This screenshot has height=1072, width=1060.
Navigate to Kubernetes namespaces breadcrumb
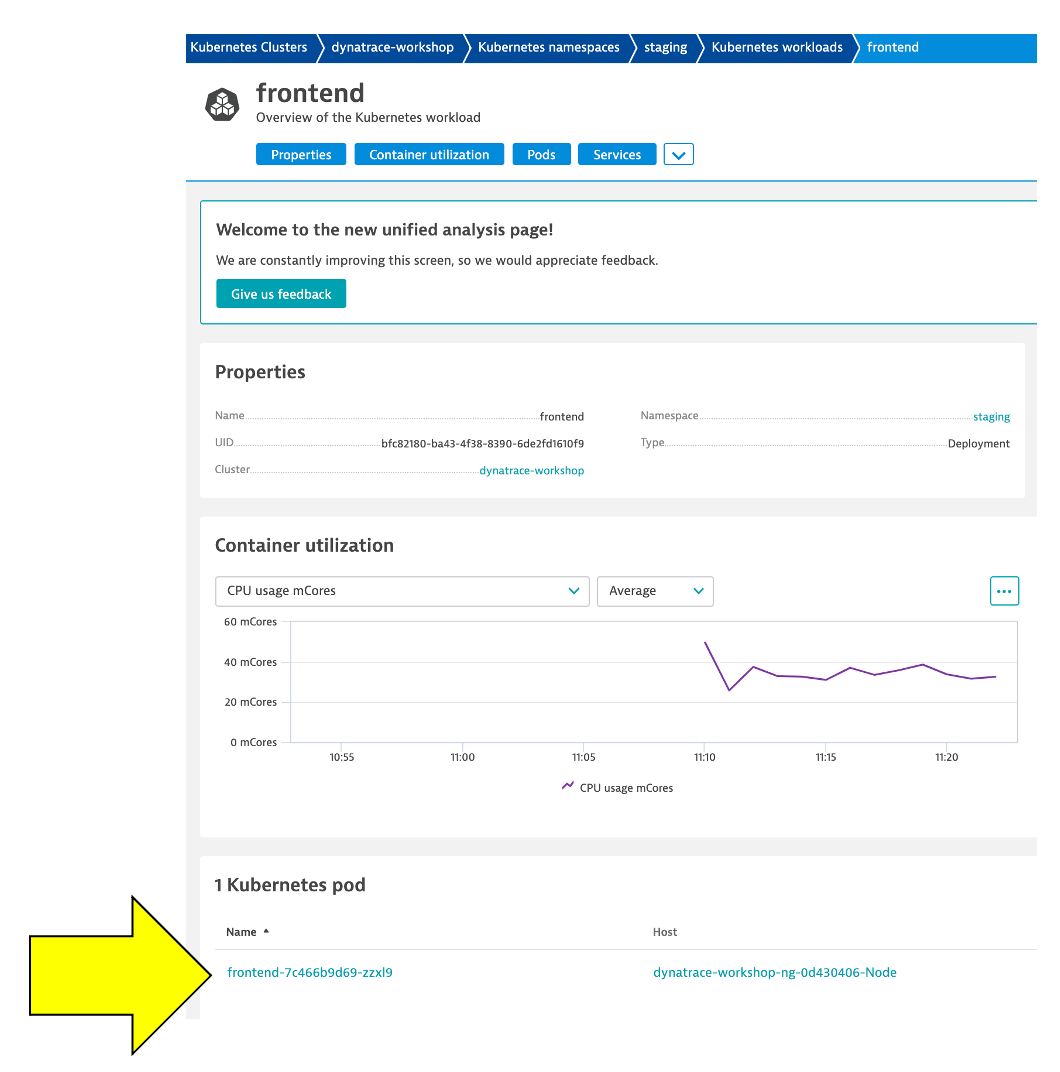tap(548, 48)
